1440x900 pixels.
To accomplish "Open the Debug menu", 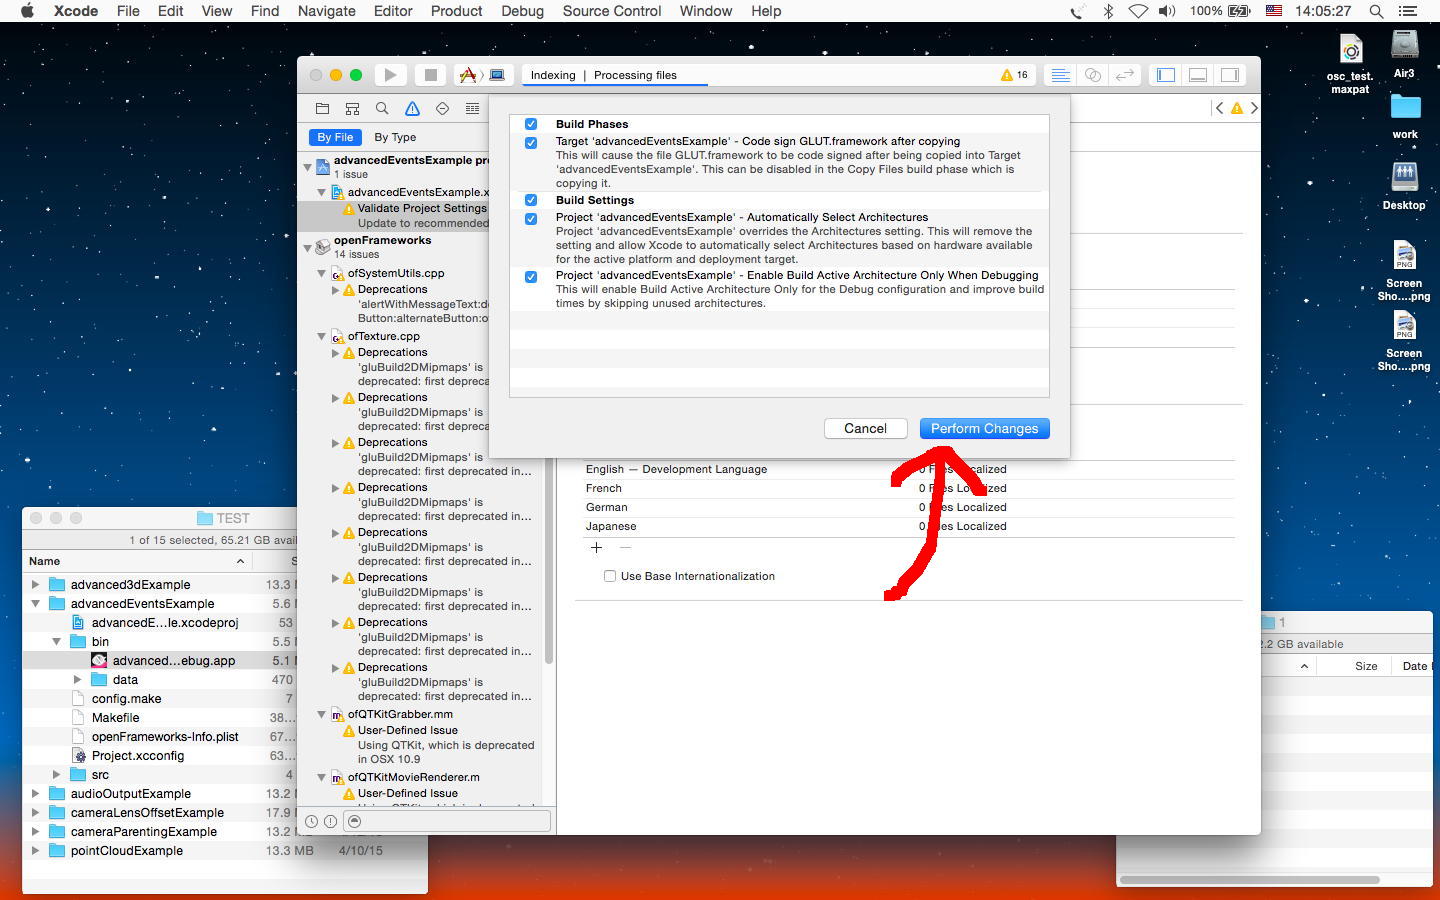I will pyautogui.click(x=522, y=11).
